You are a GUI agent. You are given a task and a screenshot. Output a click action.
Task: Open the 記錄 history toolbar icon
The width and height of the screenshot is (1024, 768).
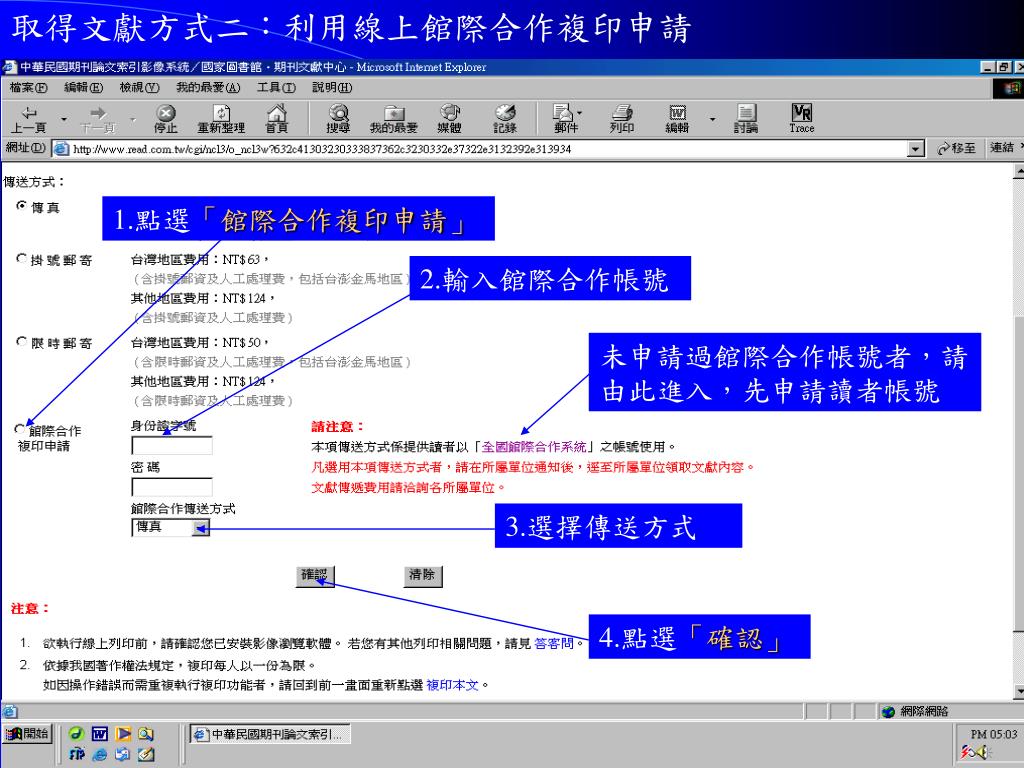tap(505, 119)
